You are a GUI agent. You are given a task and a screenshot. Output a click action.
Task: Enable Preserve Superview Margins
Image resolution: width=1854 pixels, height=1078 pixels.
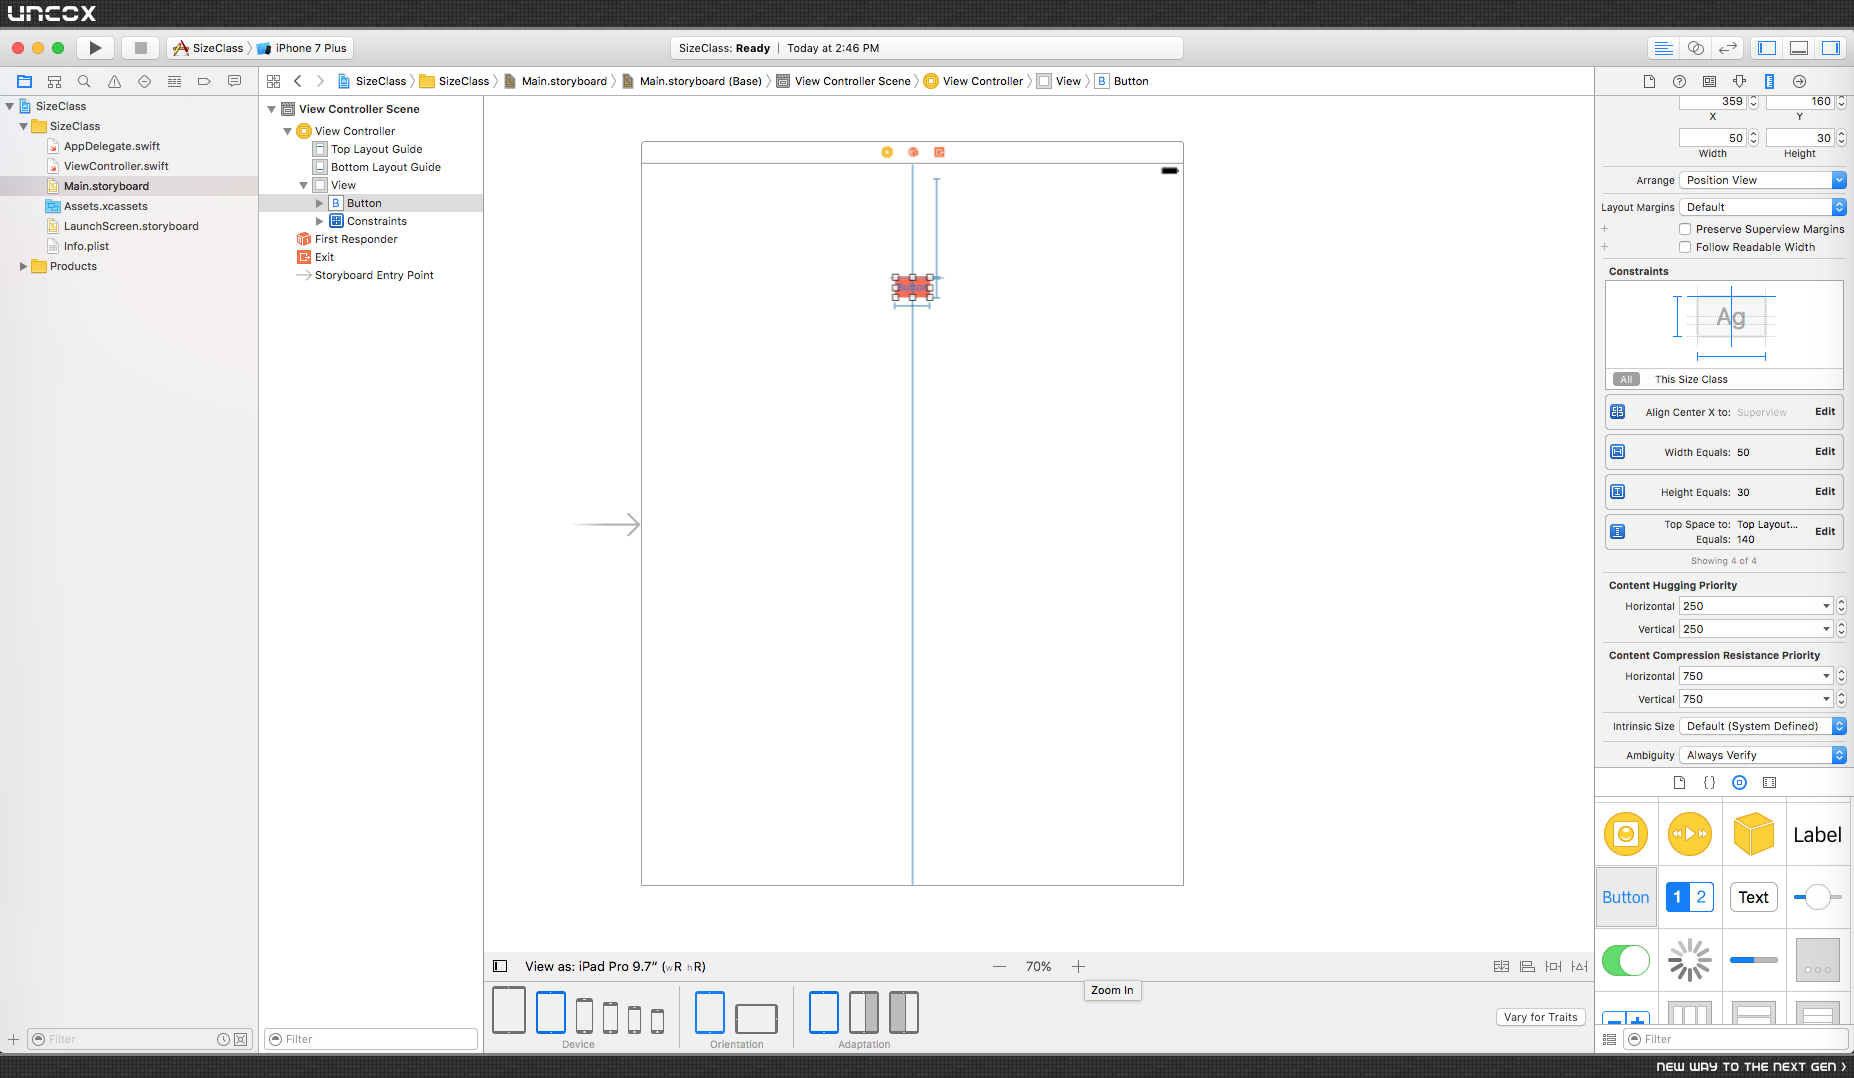coord(1685,229)
